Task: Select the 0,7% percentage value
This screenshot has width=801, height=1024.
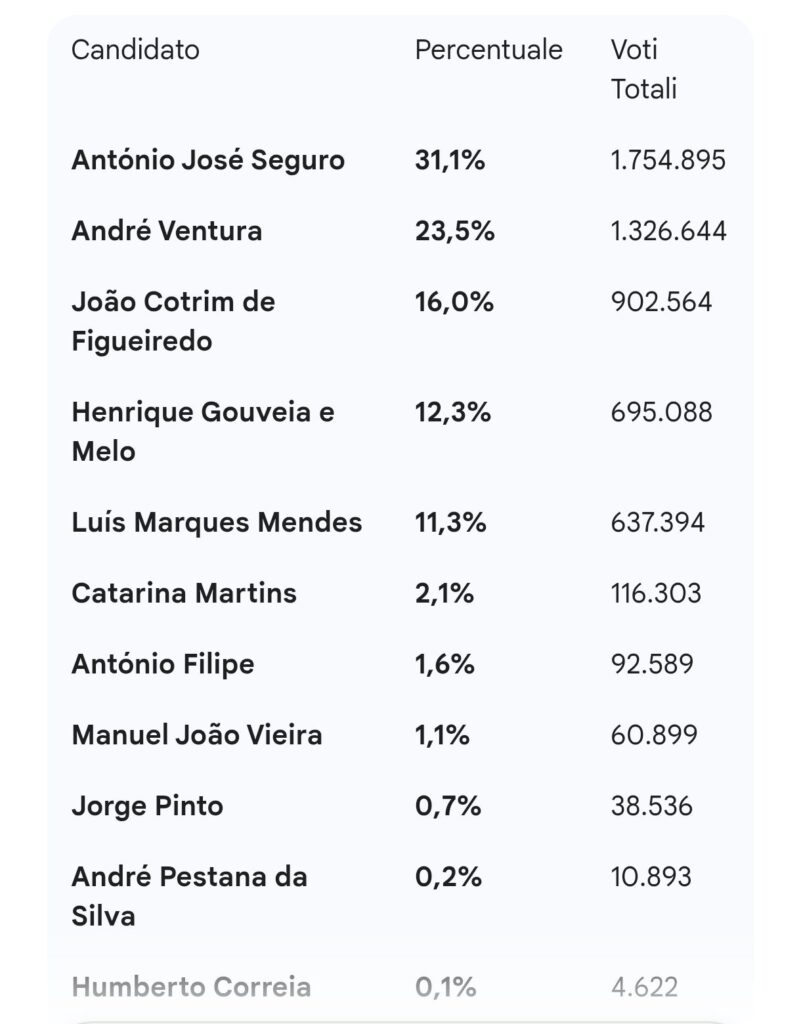Action: (447, 806)
